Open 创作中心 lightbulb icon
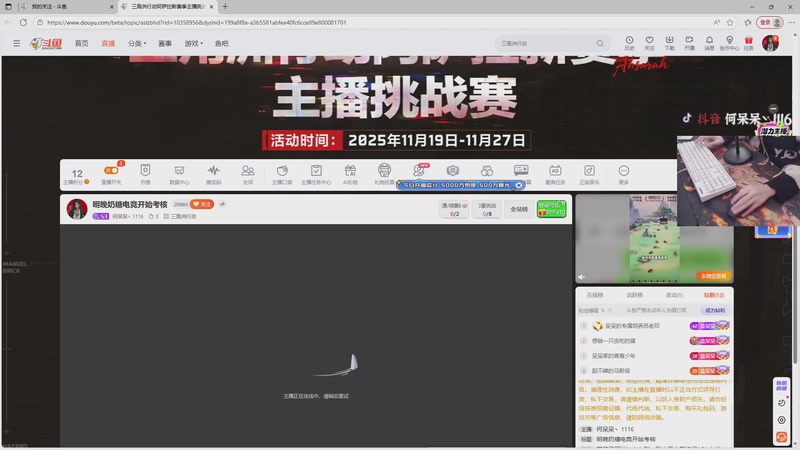 tap(730, 43)
